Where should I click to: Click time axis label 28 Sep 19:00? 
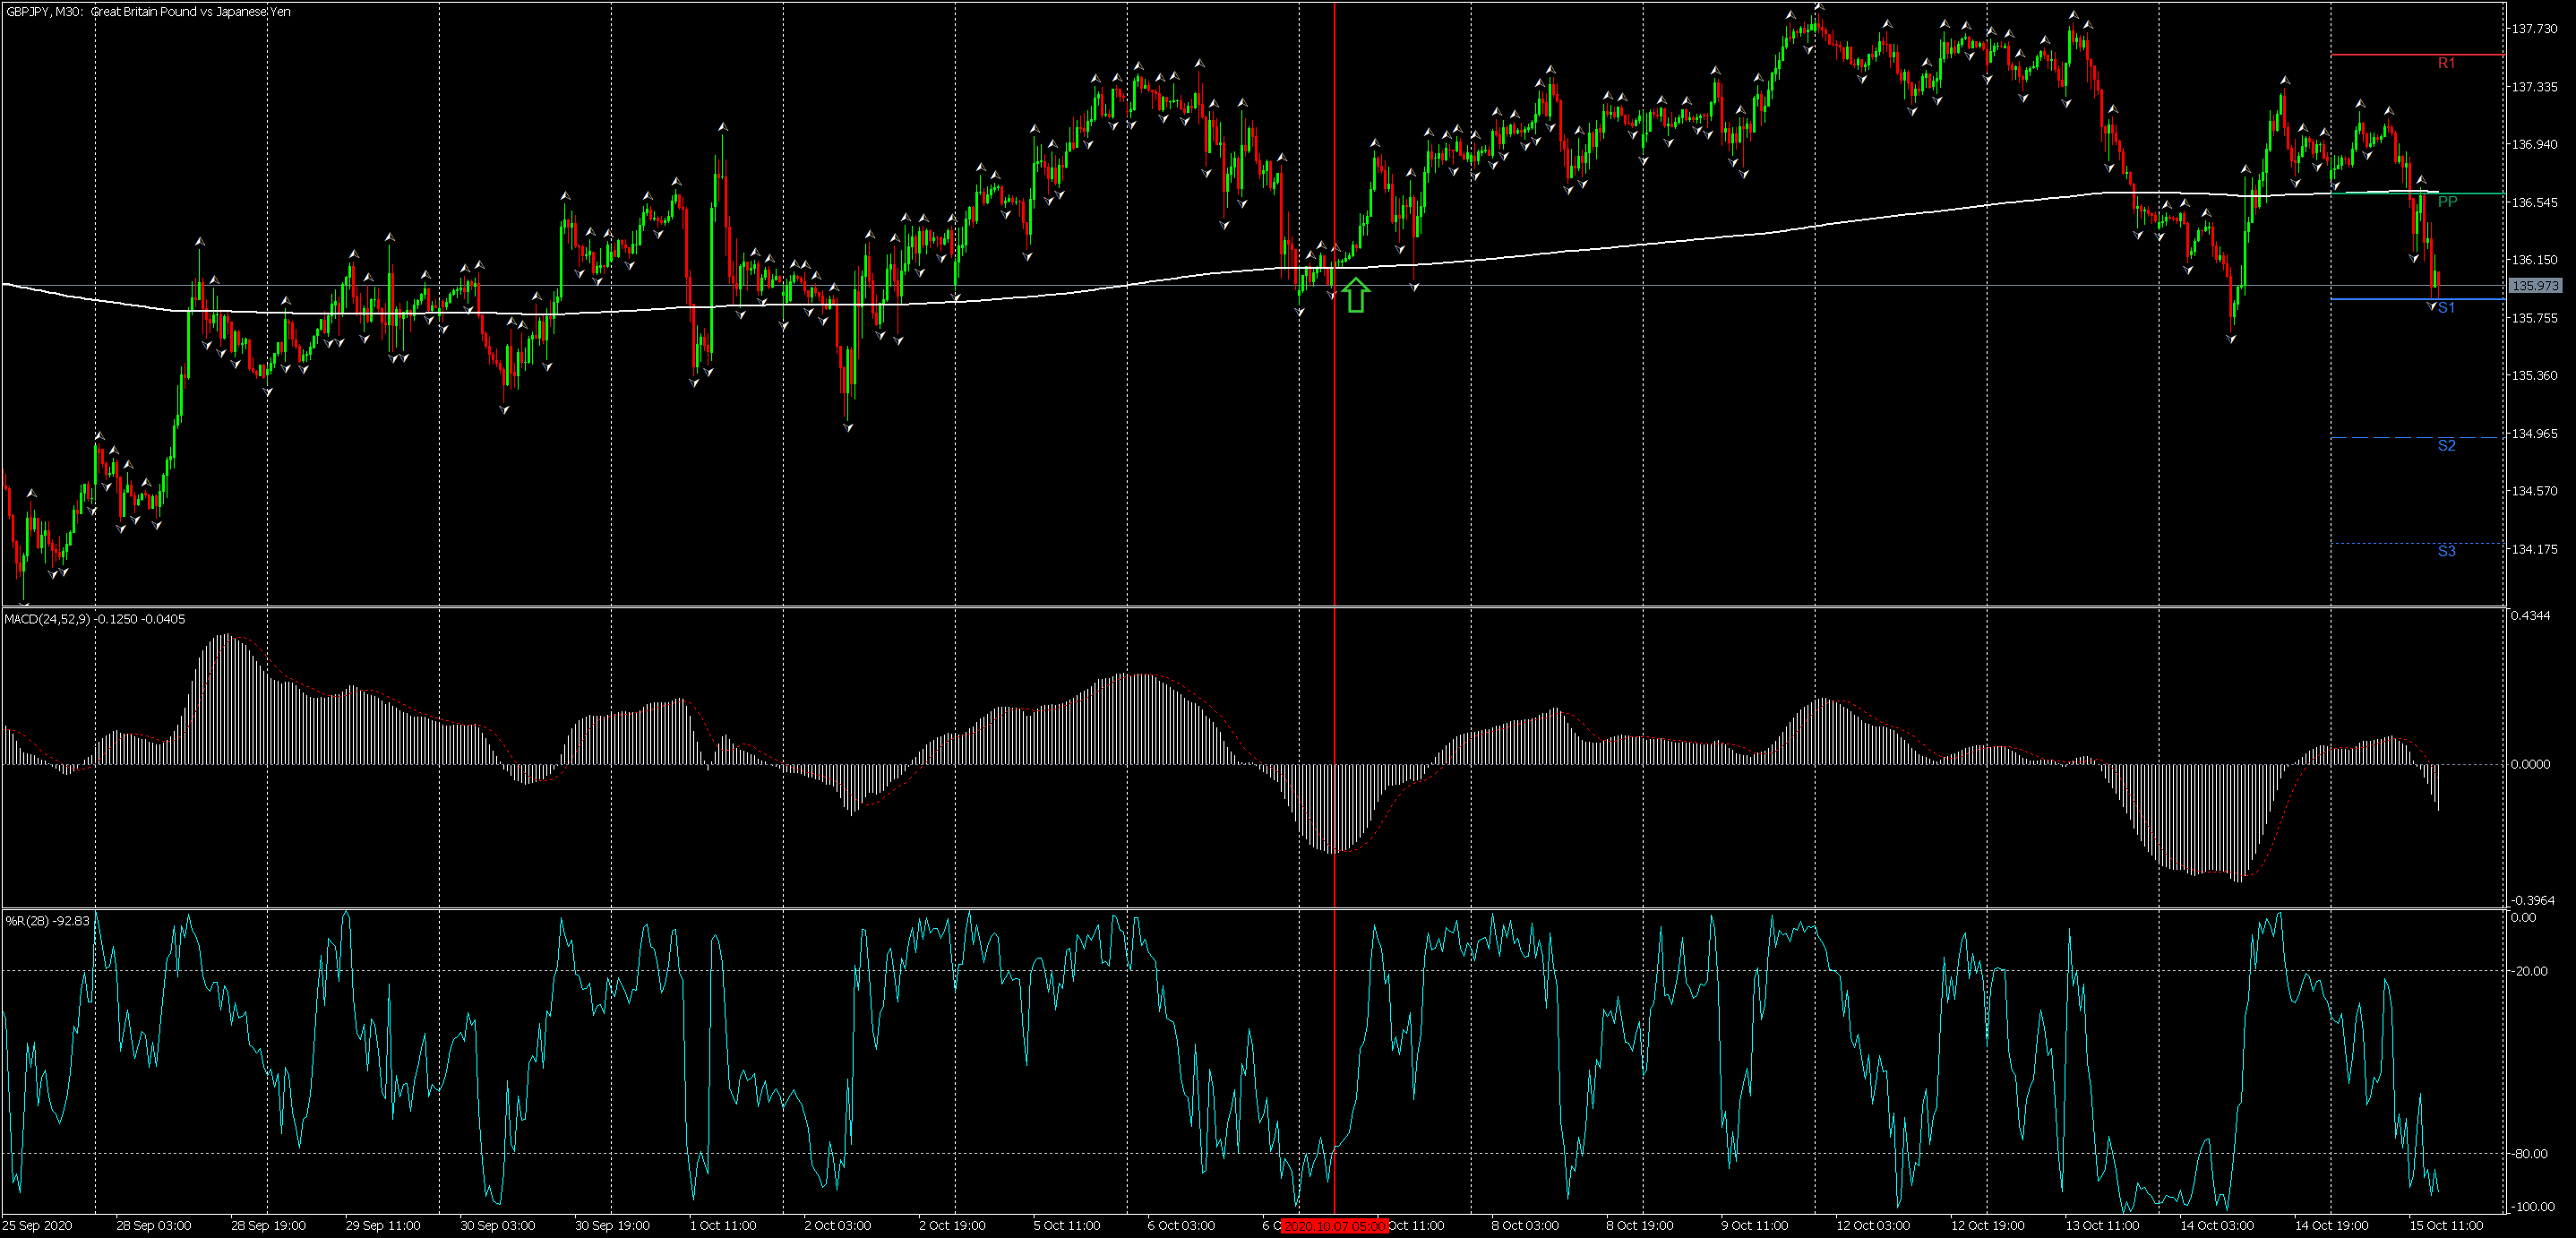point(268,1226)
